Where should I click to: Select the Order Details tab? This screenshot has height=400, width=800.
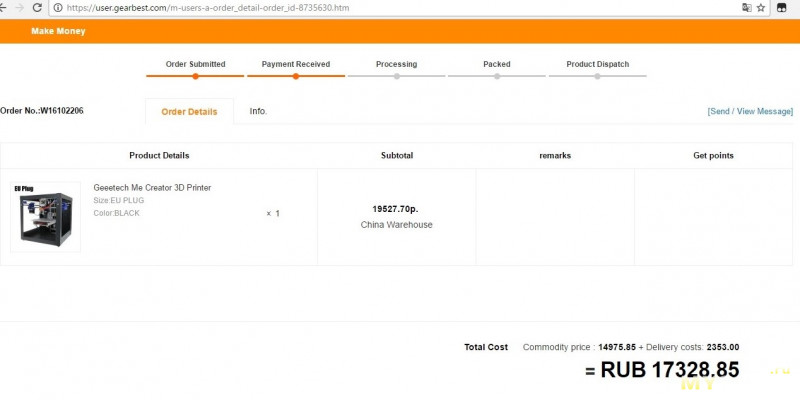[x=189, y=112]
